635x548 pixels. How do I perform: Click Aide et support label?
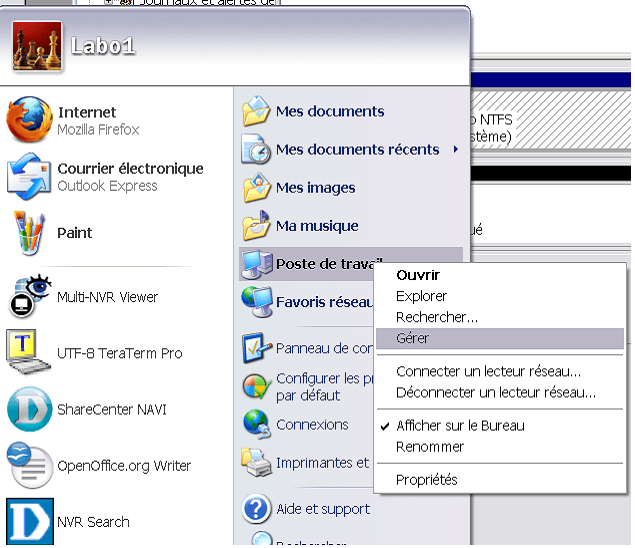pyautogui.click(x=323, y=509)
